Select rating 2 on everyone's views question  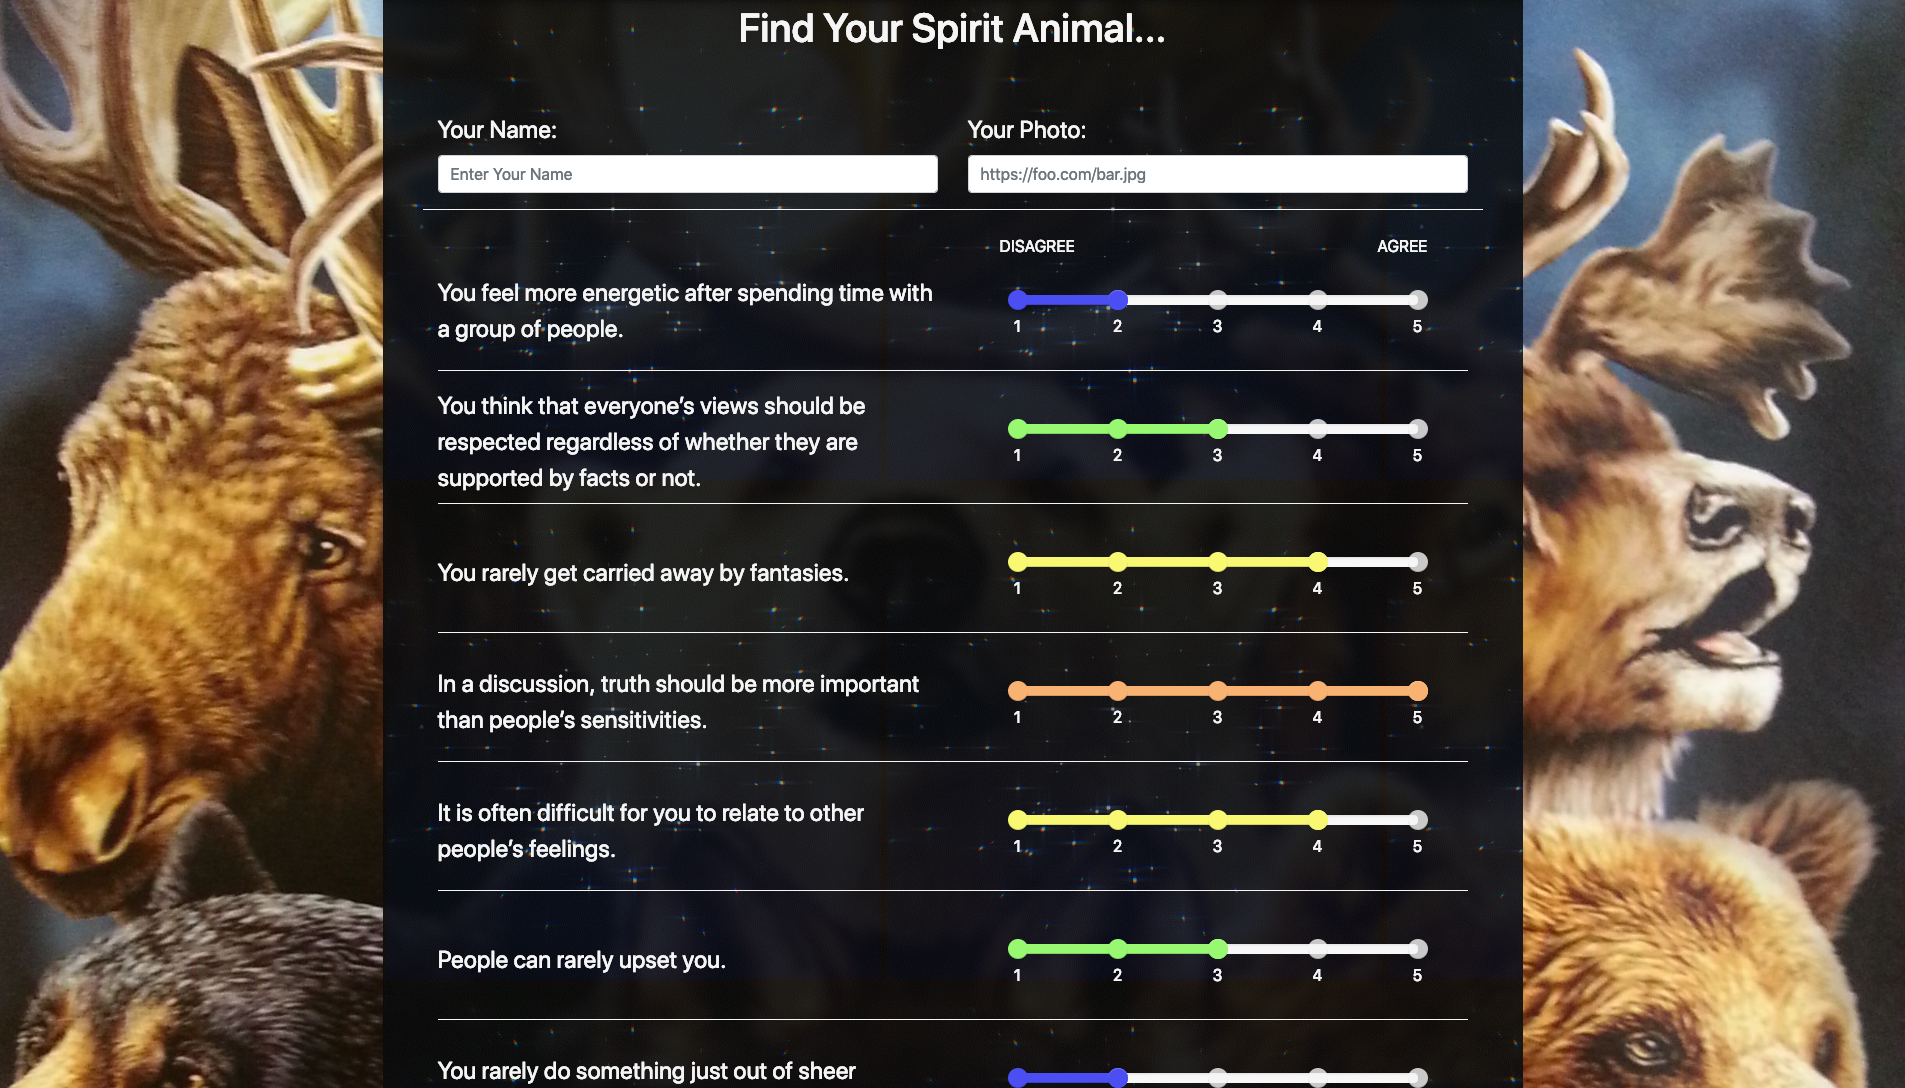pos(1118,429)
